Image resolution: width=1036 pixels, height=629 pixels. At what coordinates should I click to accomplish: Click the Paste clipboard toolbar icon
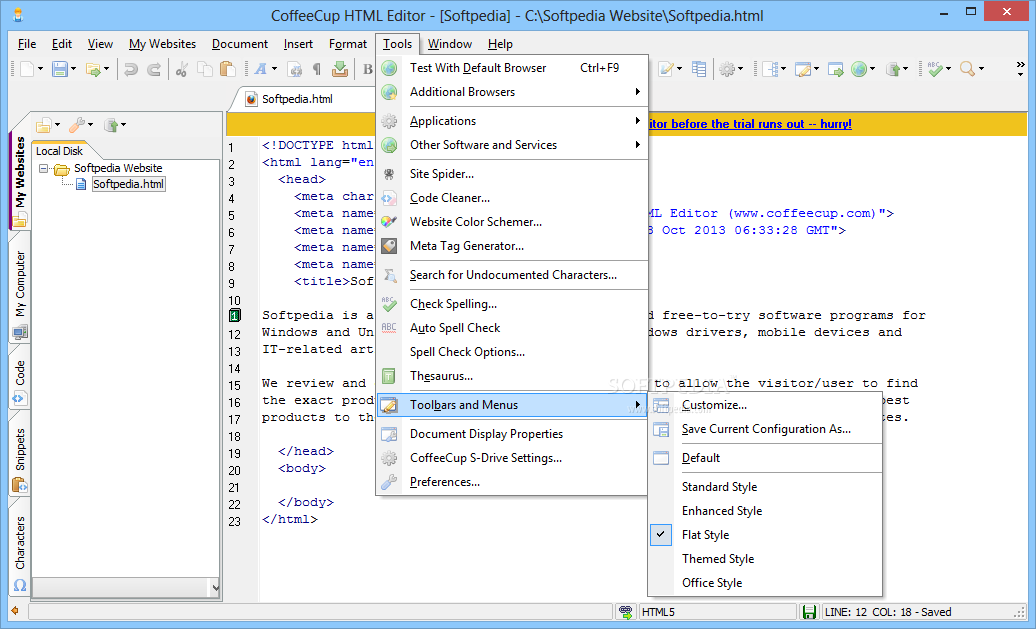point(227,69)
